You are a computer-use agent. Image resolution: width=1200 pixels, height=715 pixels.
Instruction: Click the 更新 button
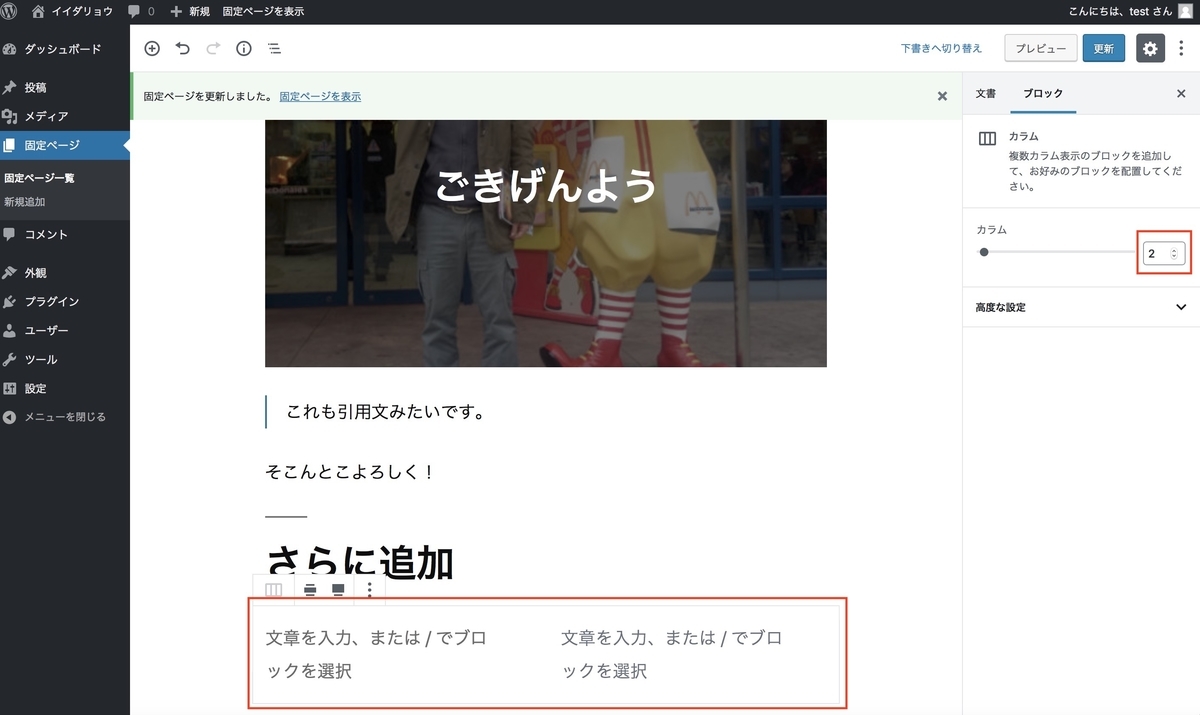[x=1104, y=48]
